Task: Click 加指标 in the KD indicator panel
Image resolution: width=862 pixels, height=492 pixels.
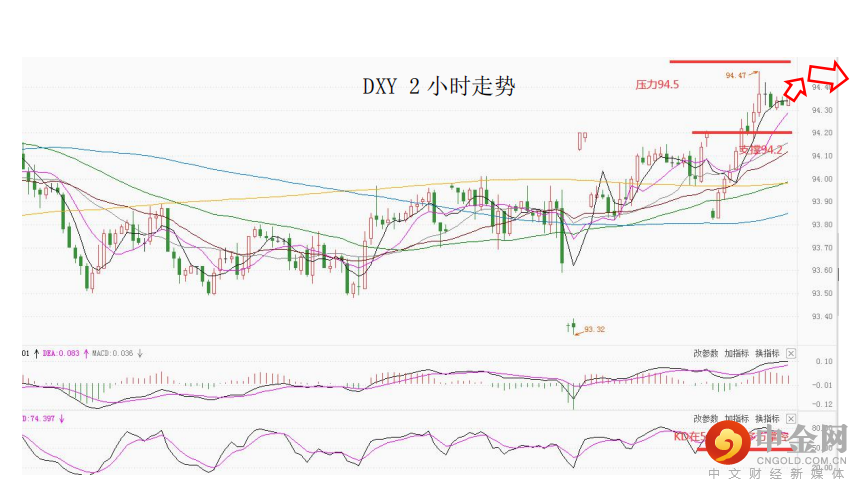Action: coord(736,419)
